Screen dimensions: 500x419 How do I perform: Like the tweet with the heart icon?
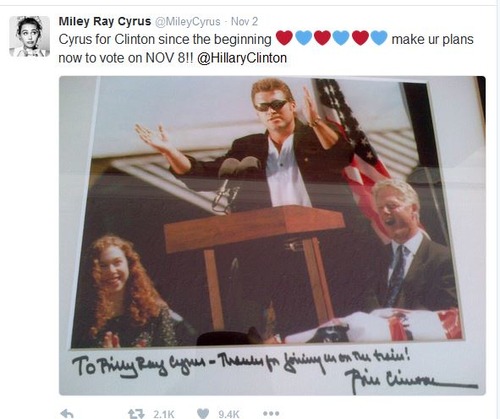tap(203, 414)
